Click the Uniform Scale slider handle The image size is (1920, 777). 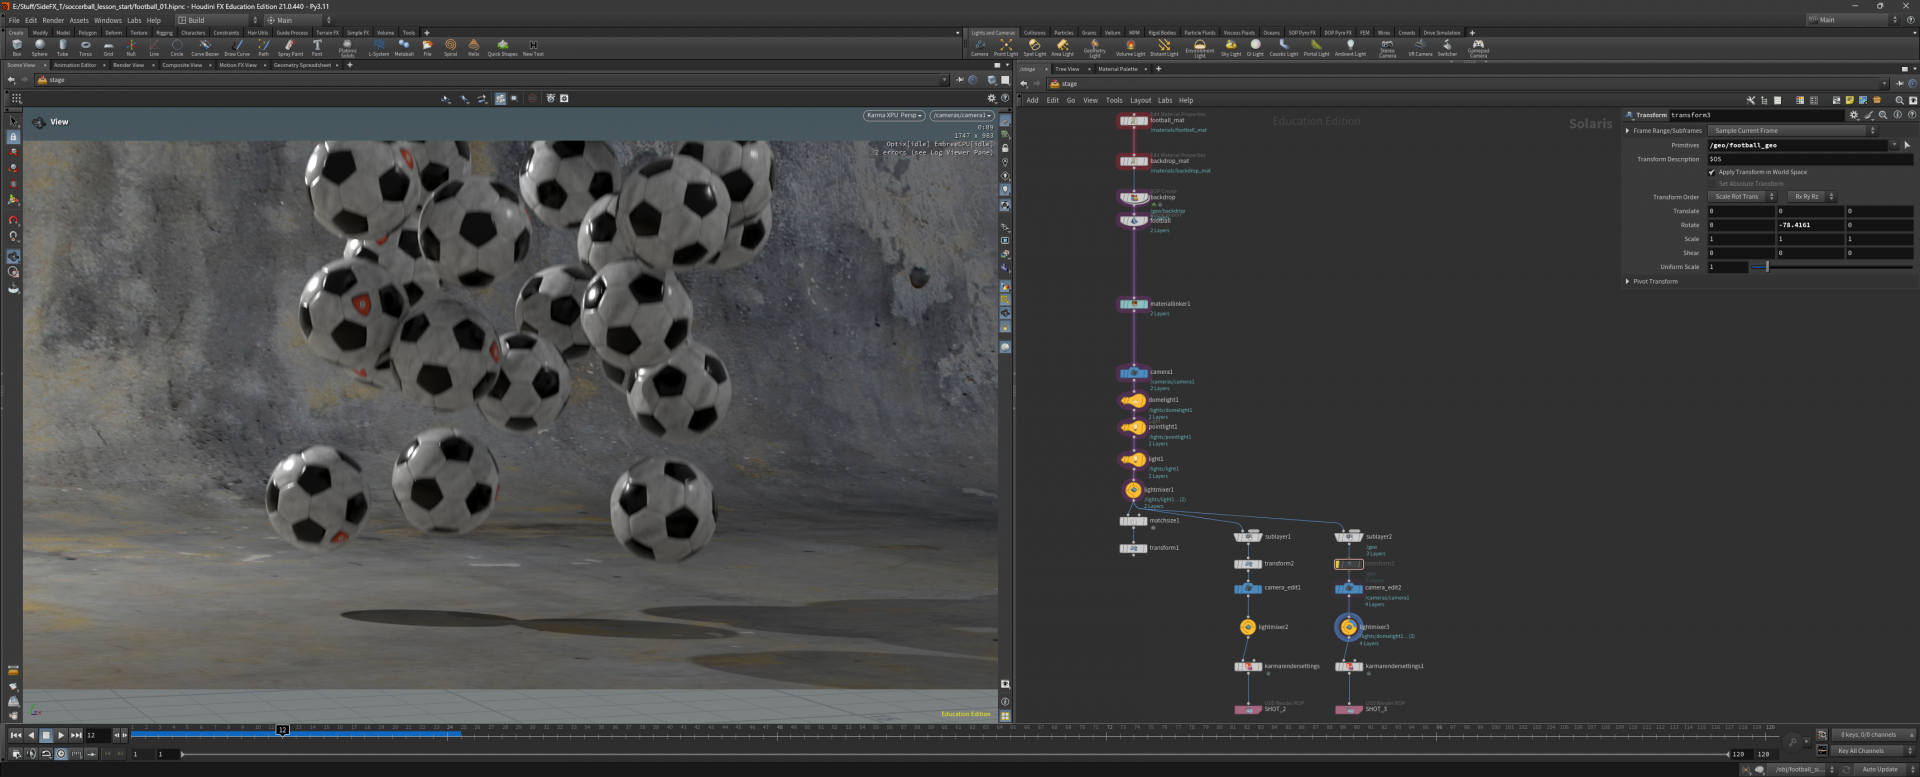pyautogui.click(x=1767, y=267)
